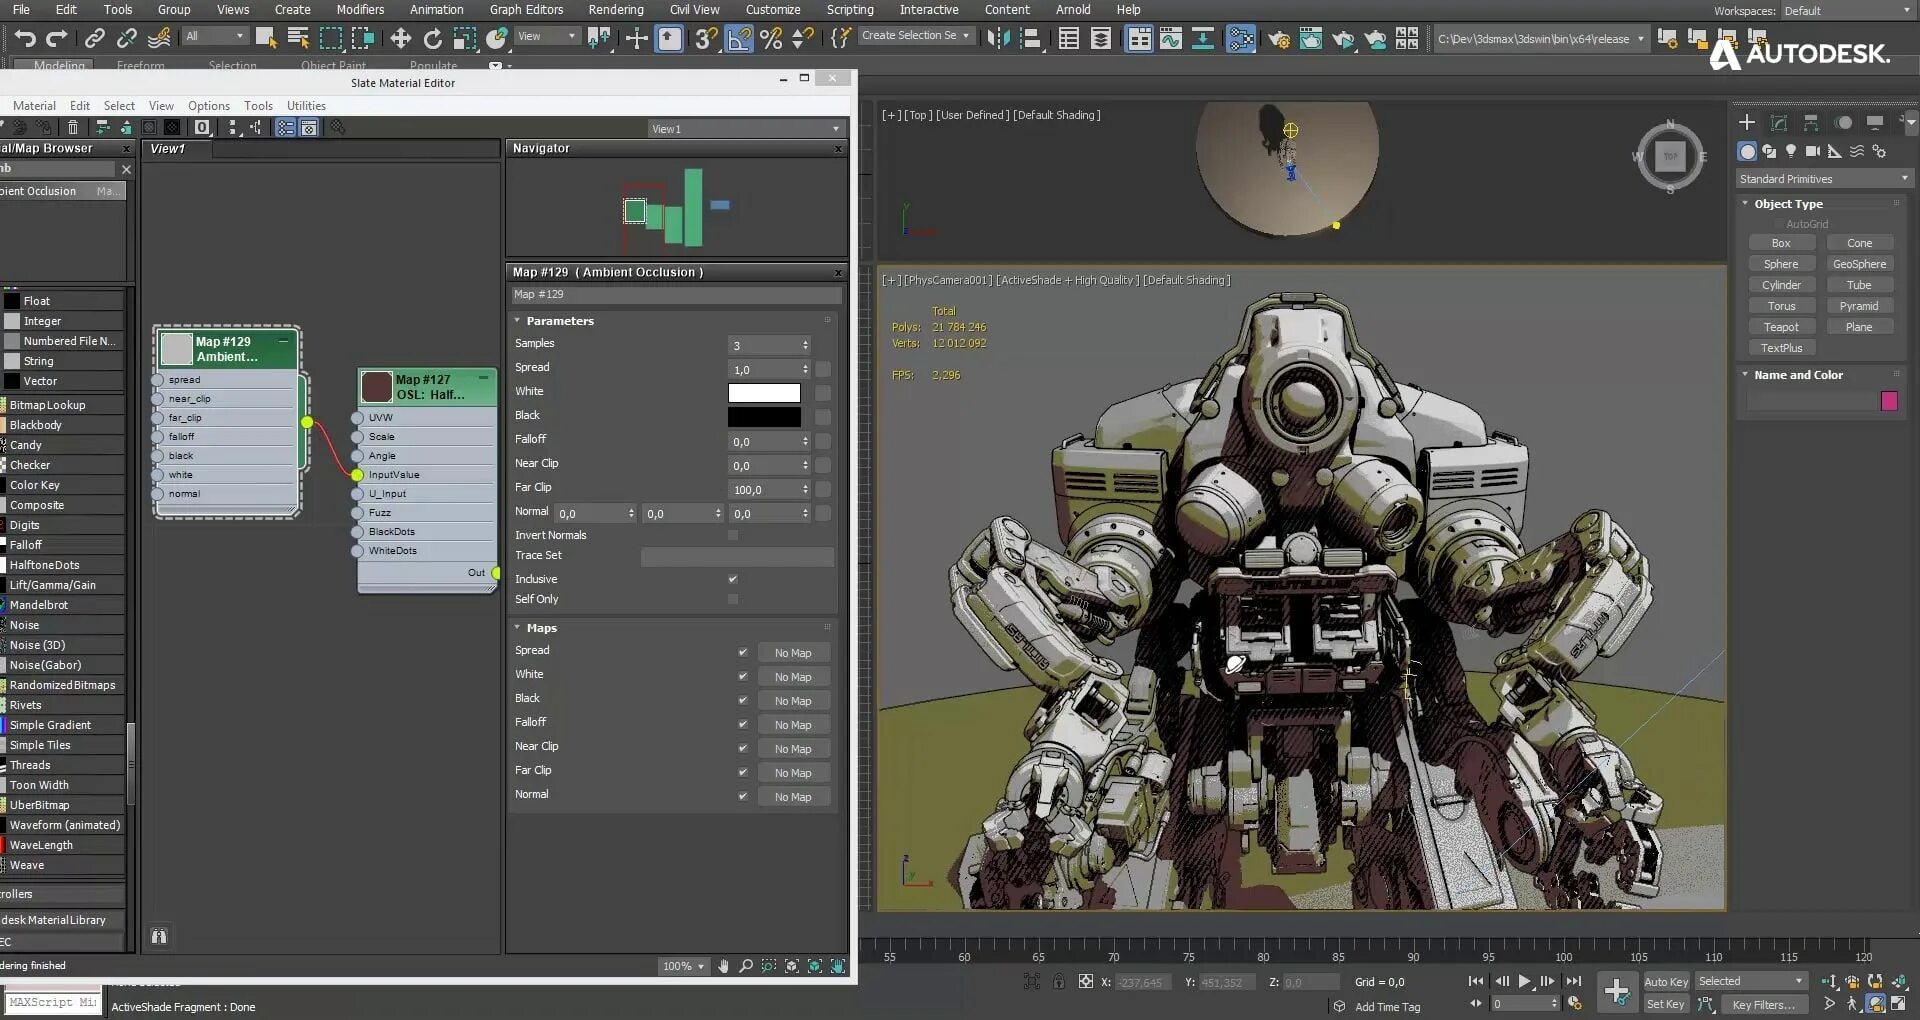The image size is (1920, 1020).
Task: Open the Standard Primitives dropdown
Action: pyautogui.click(x=1823, y=179)
